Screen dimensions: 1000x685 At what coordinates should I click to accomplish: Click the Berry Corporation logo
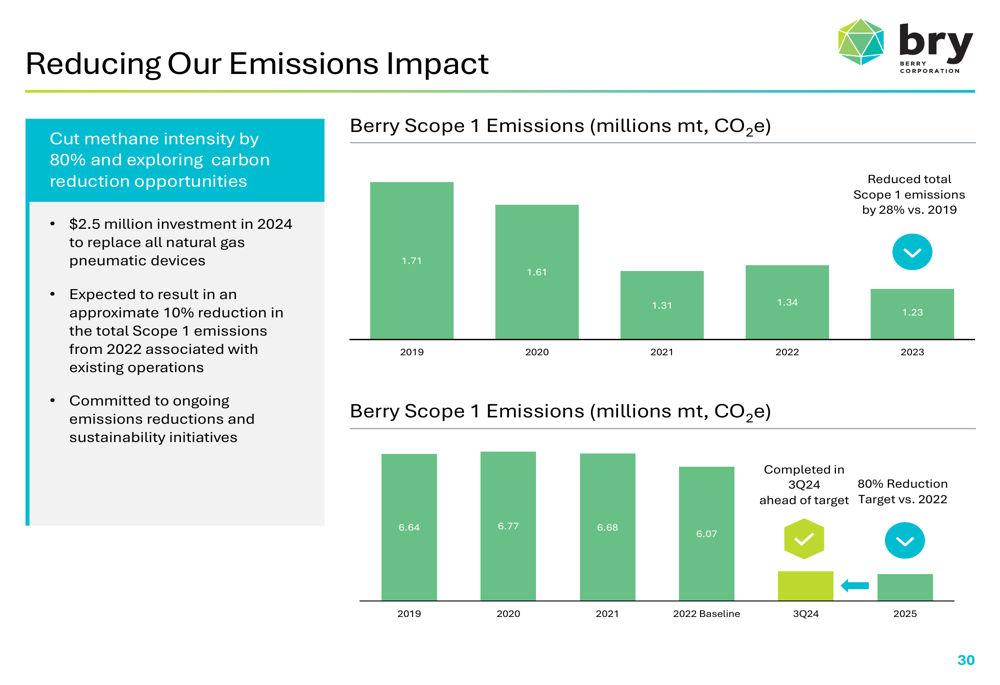[905, 45]
